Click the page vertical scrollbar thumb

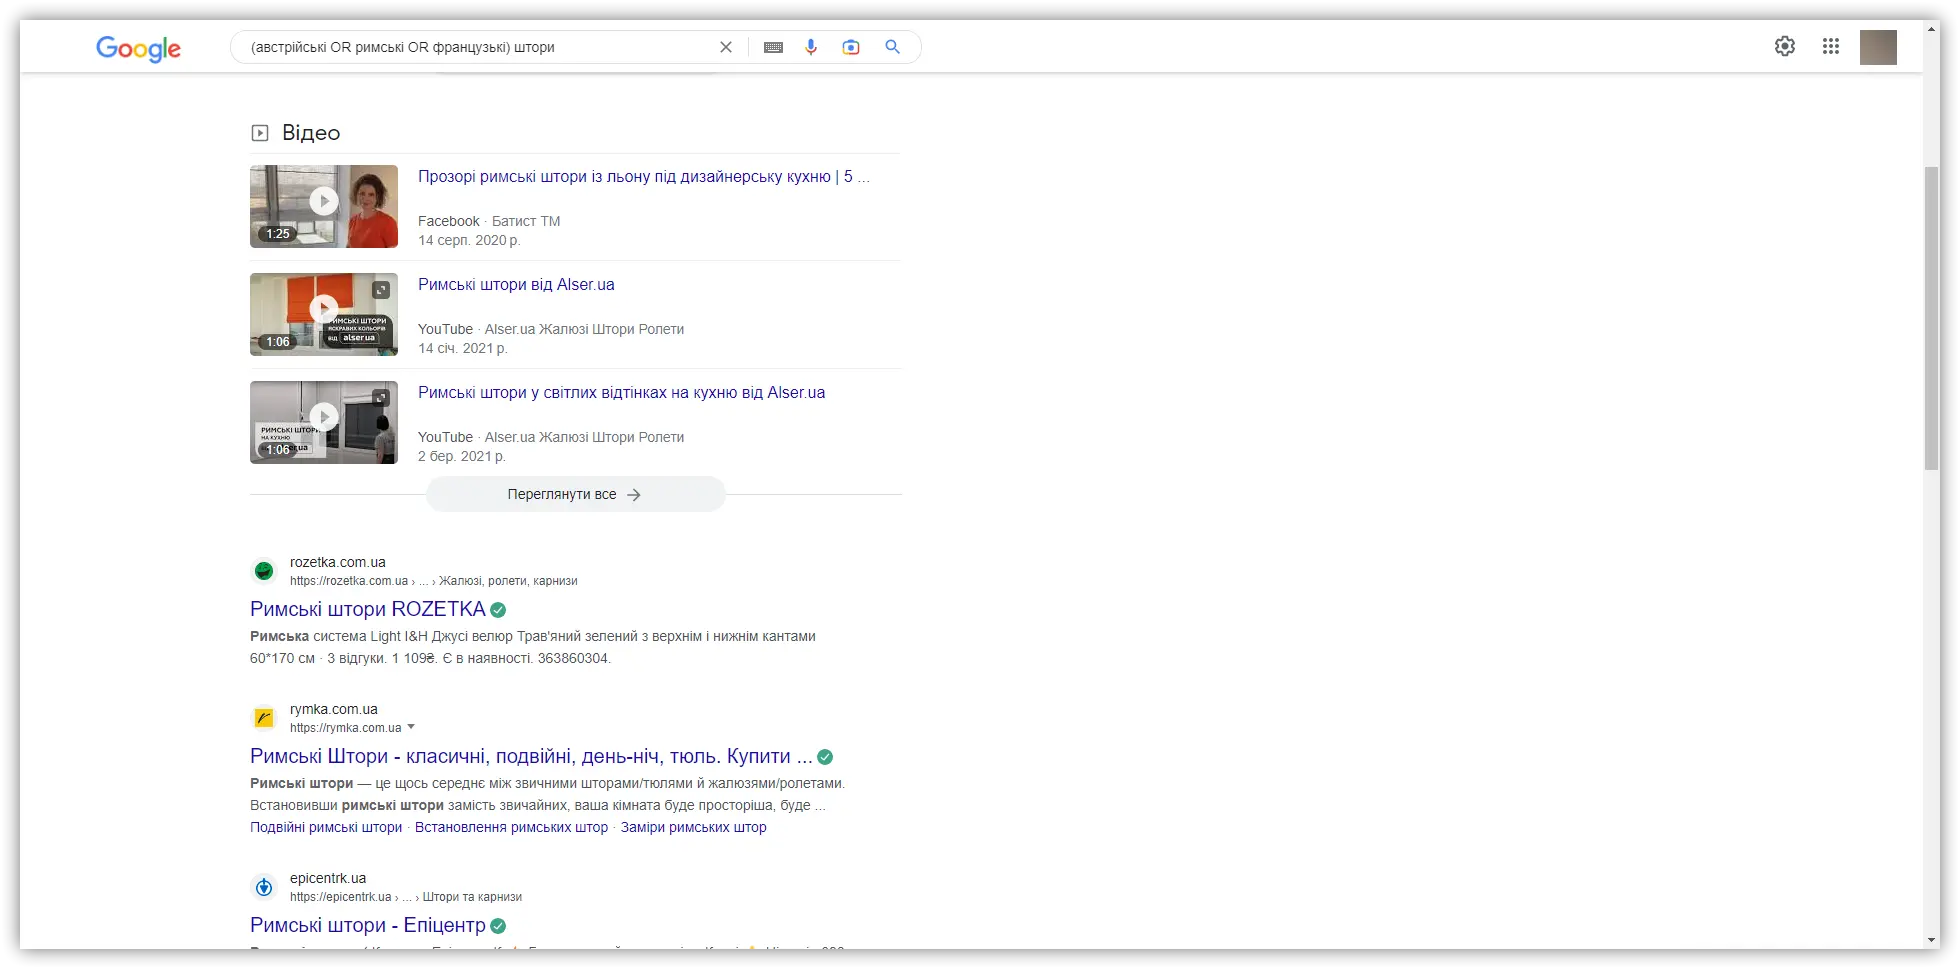tap(1932, 318)
